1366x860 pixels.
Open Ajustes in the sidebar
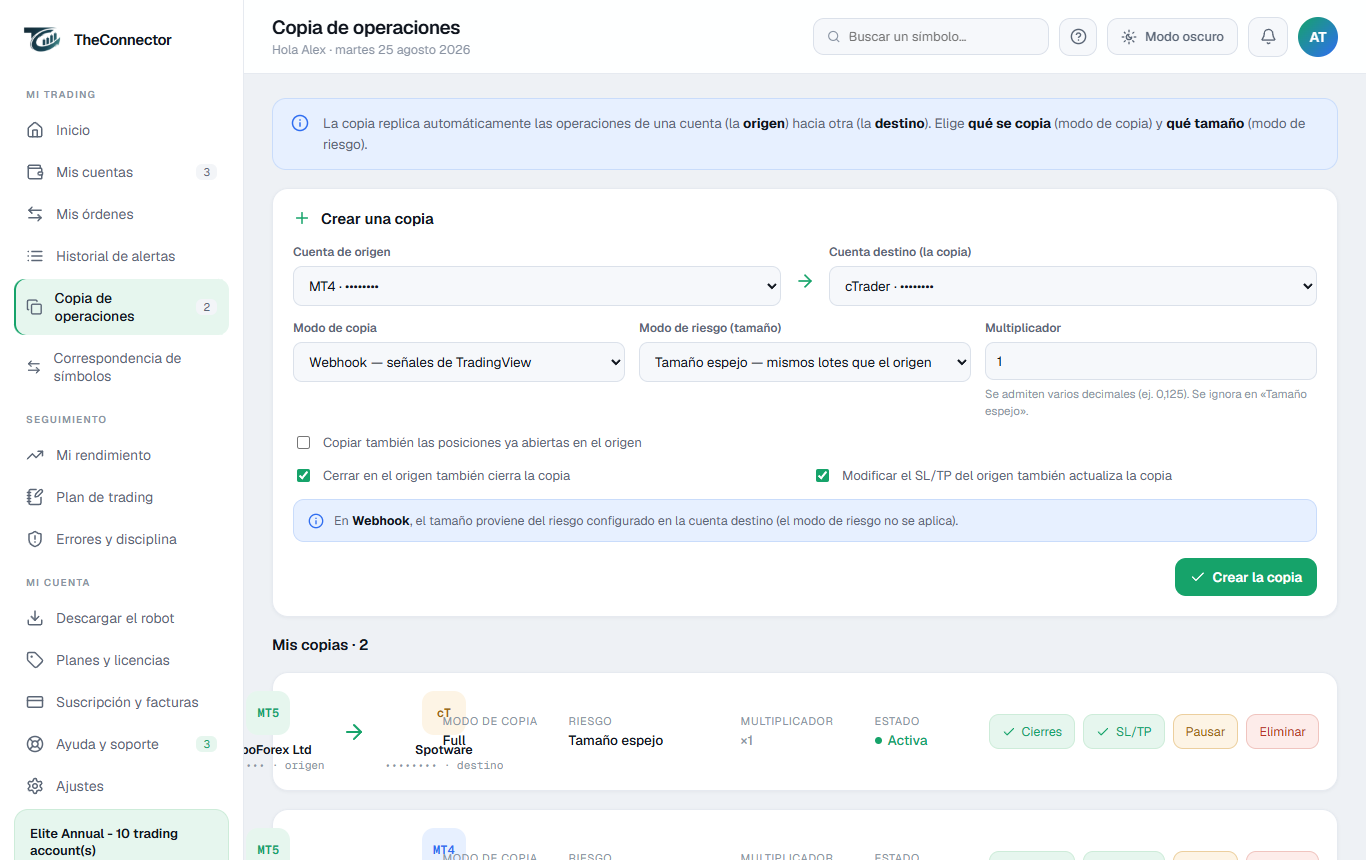click(121, 786)
